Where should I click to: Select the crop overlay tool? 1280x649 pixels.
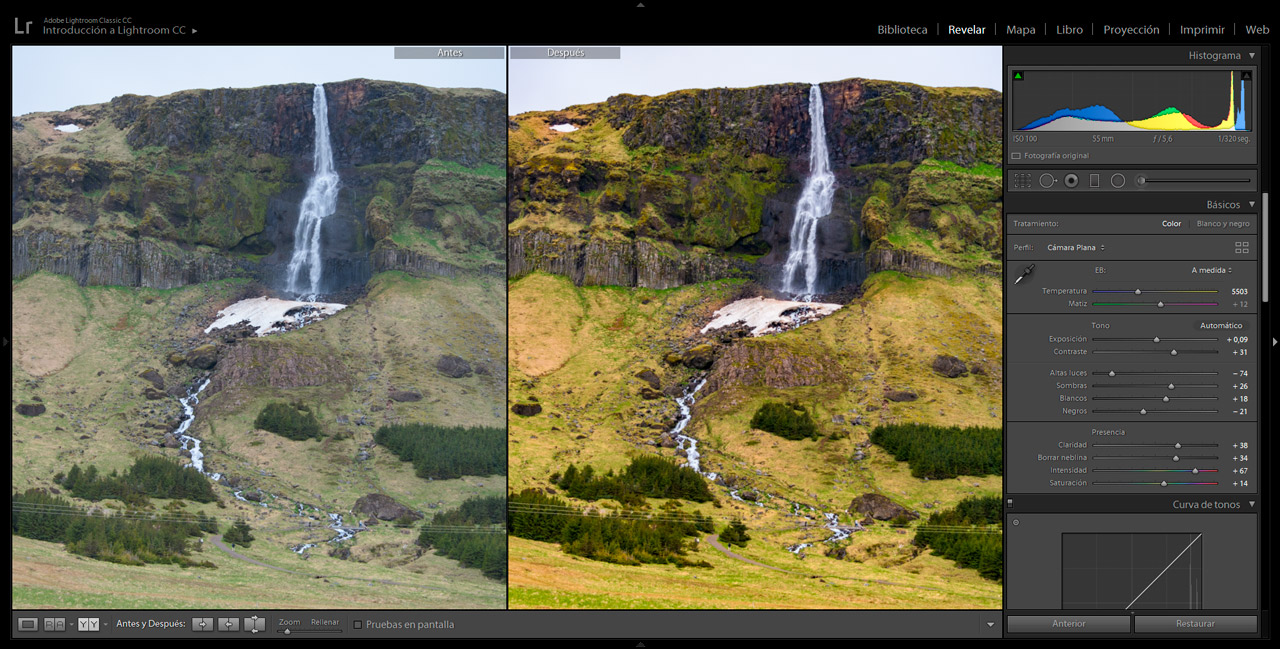click(1022, 181)
